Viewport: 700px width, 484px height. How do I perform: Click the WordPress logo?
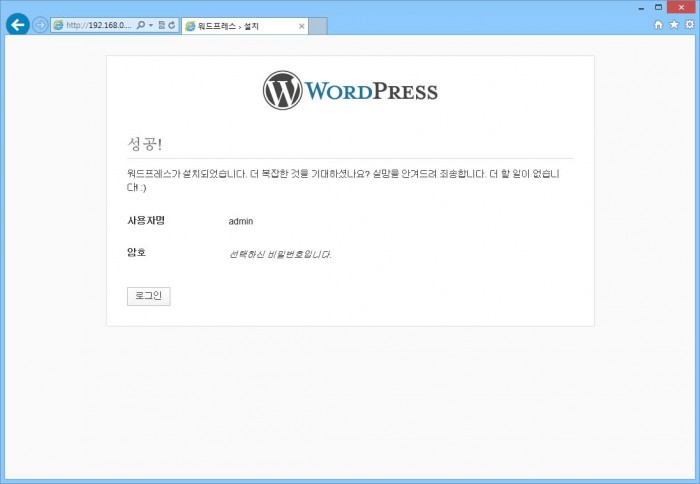[x=350, y=90]
